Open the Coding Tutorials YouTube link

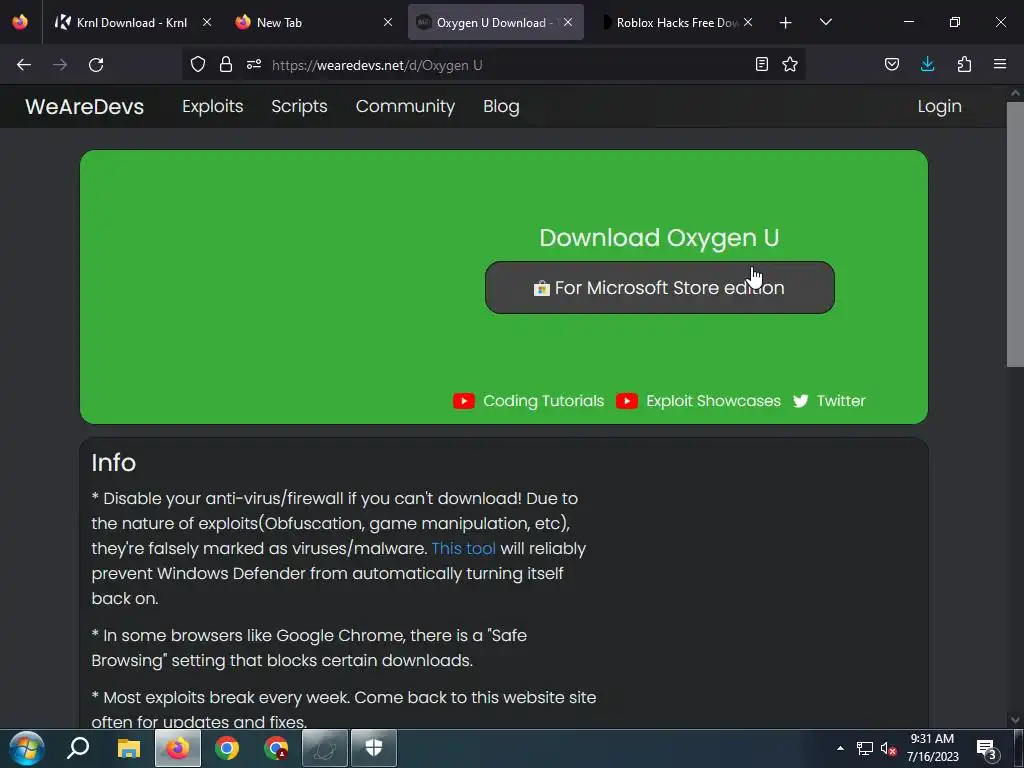(543, 401)
